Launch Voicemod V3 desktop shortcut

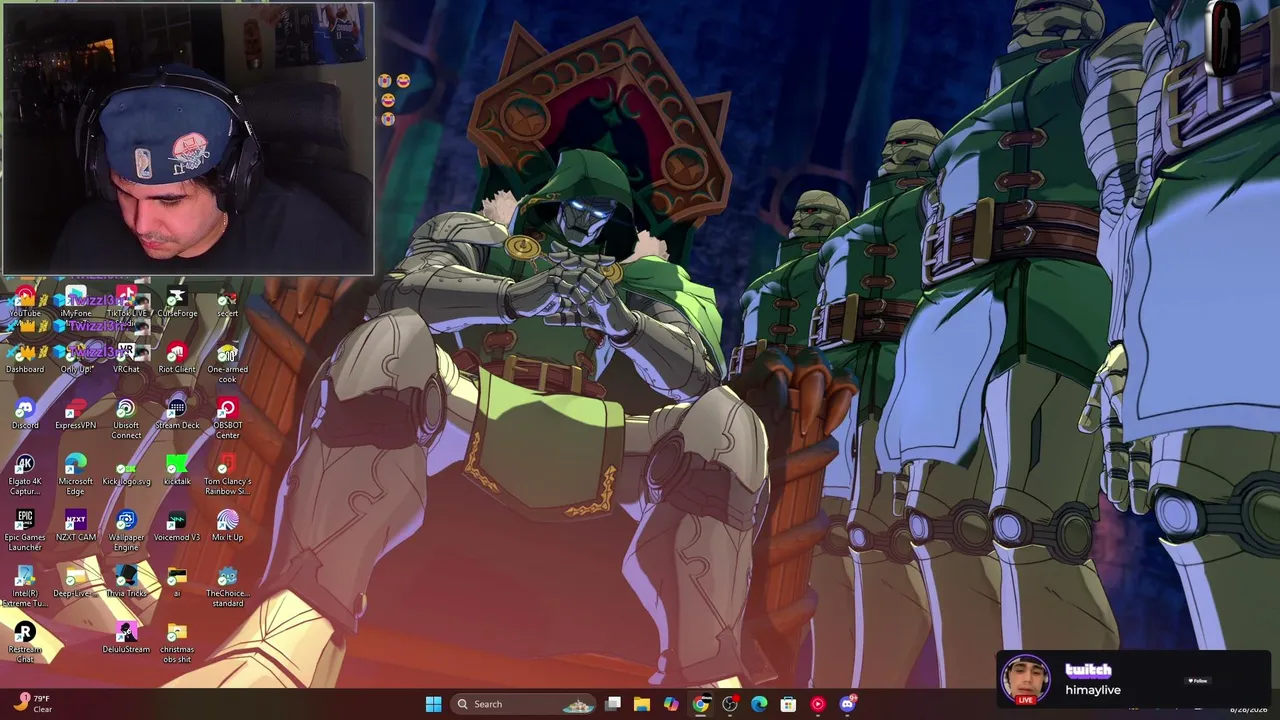pos(177,525)
